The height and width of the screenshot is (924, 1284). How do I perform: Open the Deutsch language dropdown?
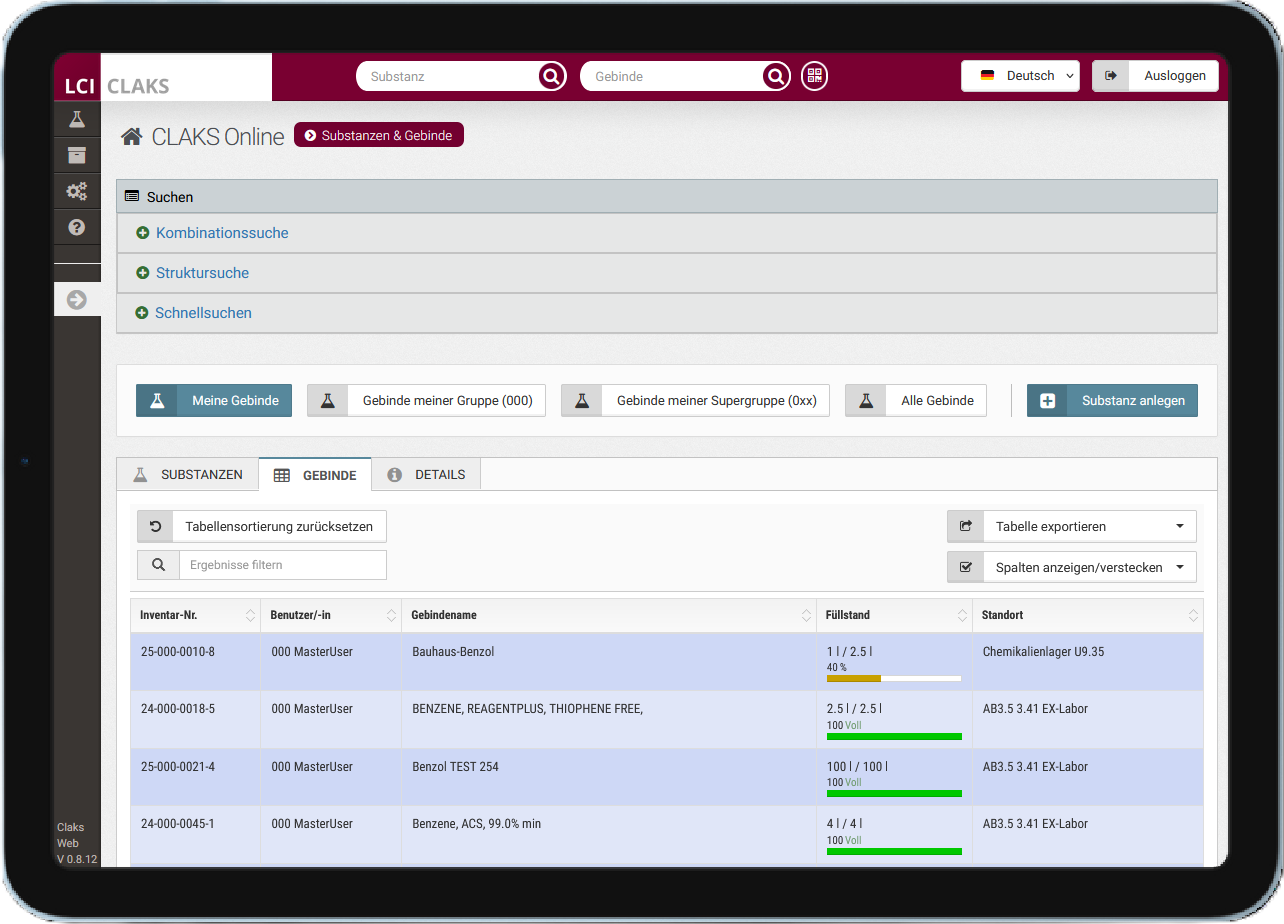tap(1020, 76)
